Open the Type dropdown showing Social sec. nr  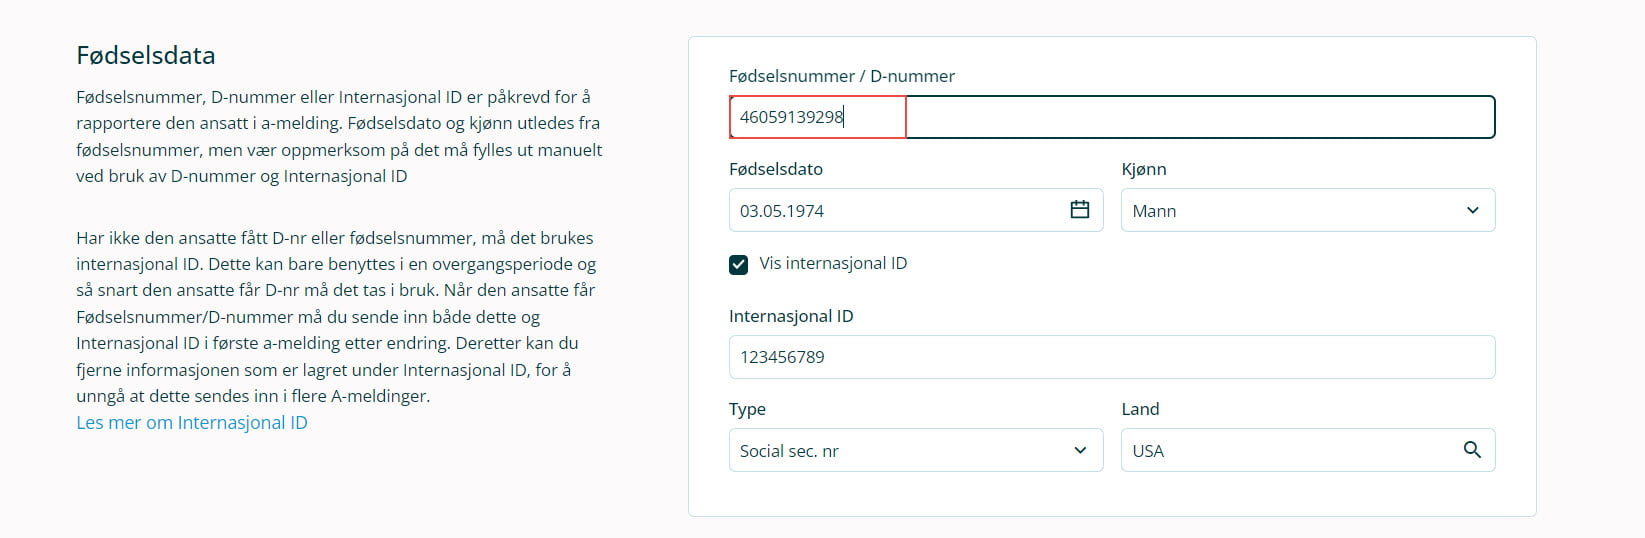point(900,450)
